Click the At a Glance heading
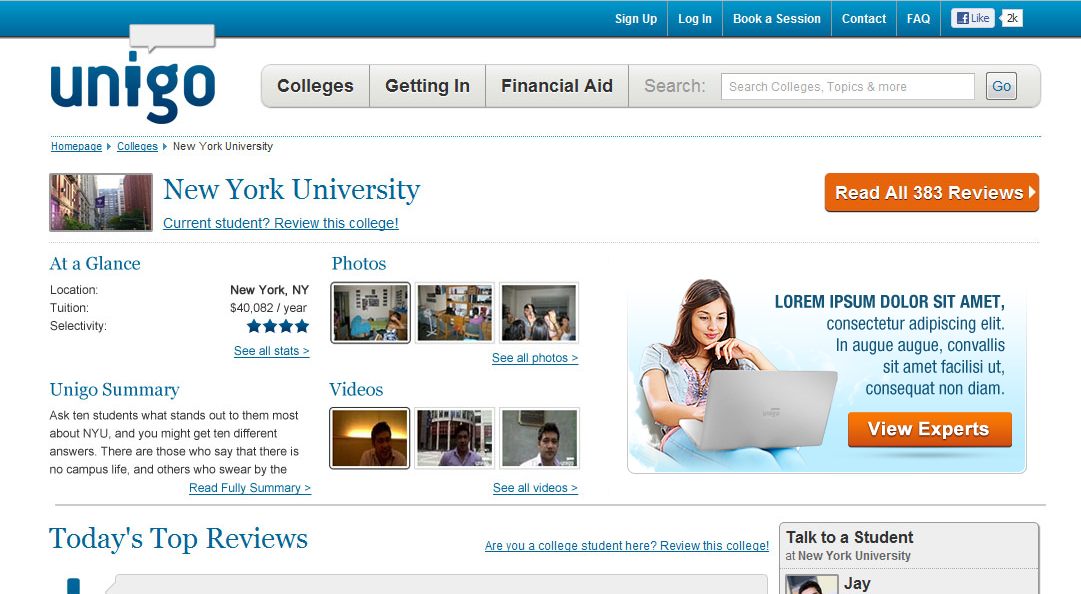 (x=95, y=263)
